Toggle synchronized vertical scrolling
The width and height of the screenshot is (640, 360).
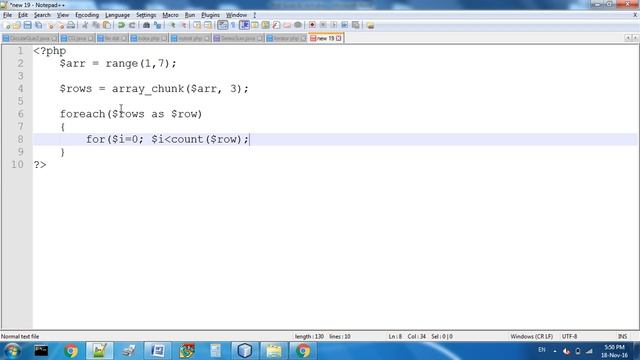coord(197,25)
